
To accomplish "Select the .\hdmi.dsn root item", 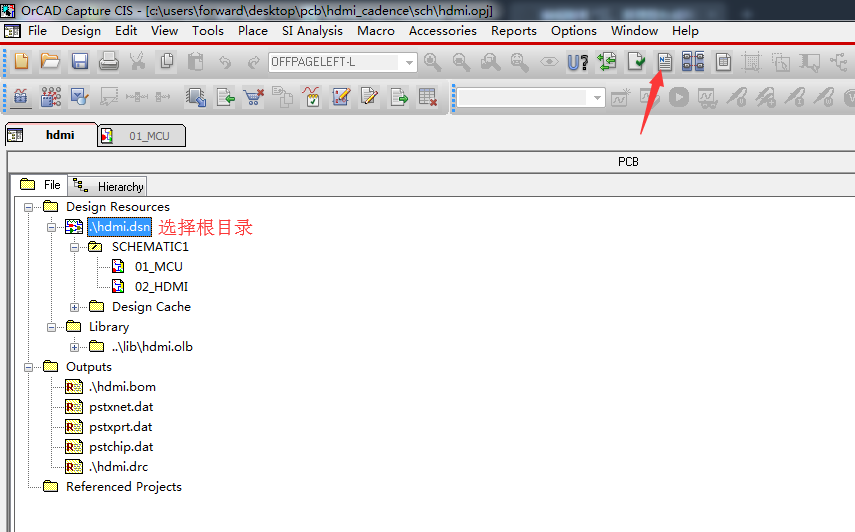I will [x=119, y=227].
